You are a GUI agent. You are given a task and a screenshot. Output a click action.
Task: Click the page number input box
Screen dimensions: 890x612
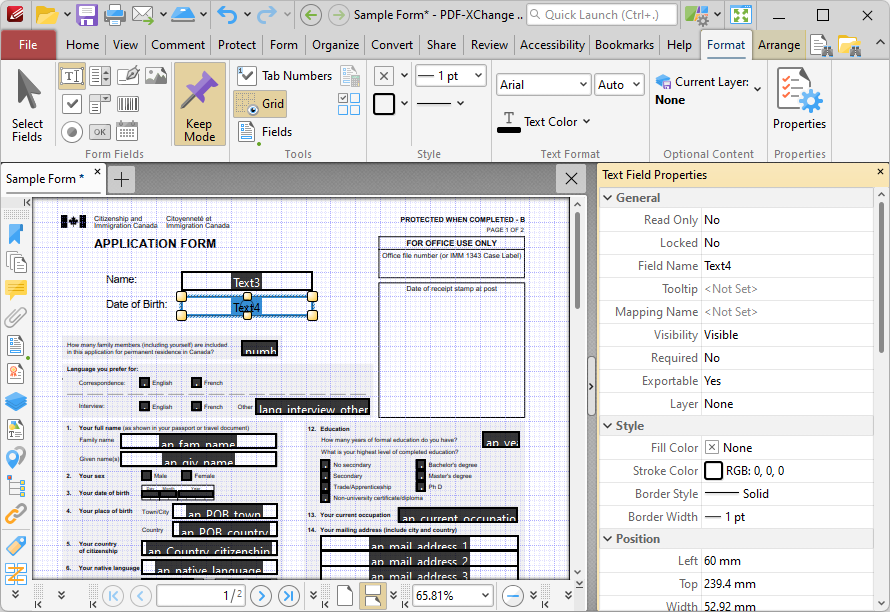point(201,596)
